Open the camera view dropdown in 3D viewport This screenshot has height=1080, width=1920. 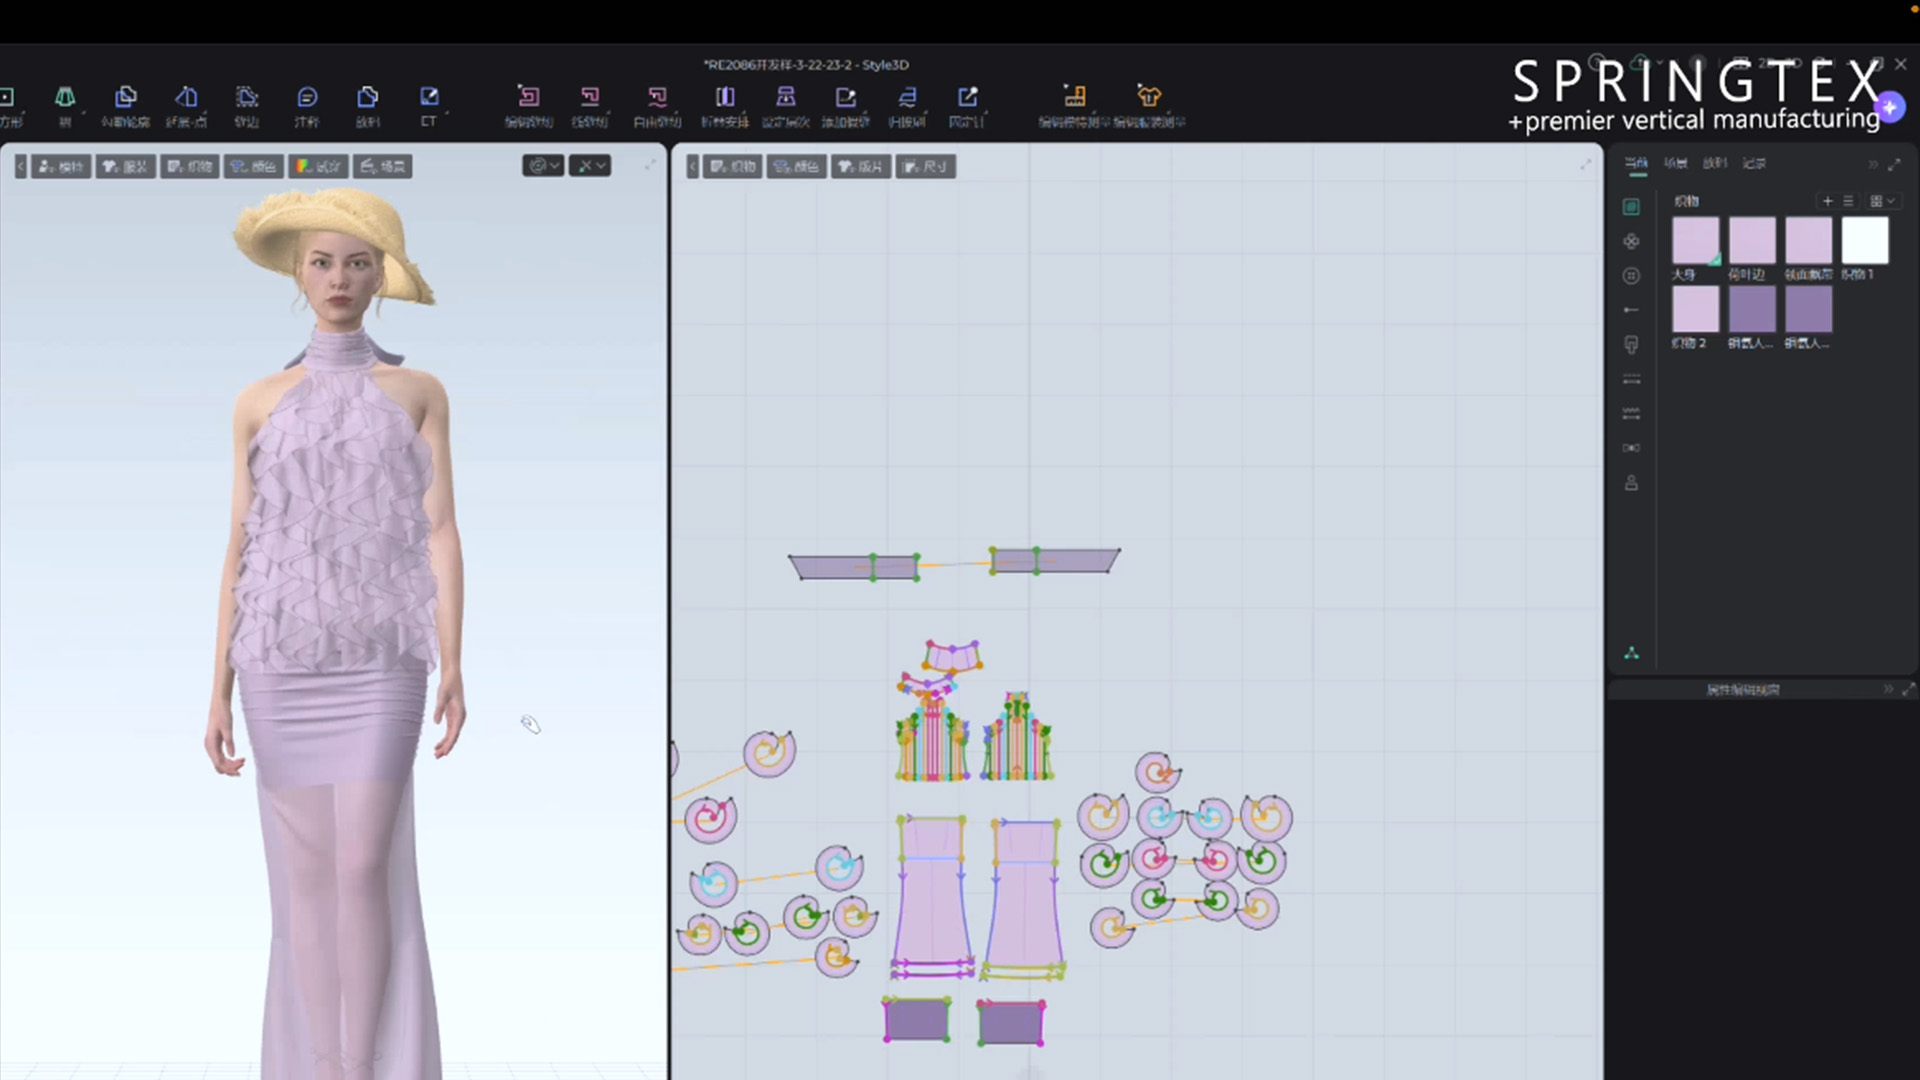pos(543,165)
